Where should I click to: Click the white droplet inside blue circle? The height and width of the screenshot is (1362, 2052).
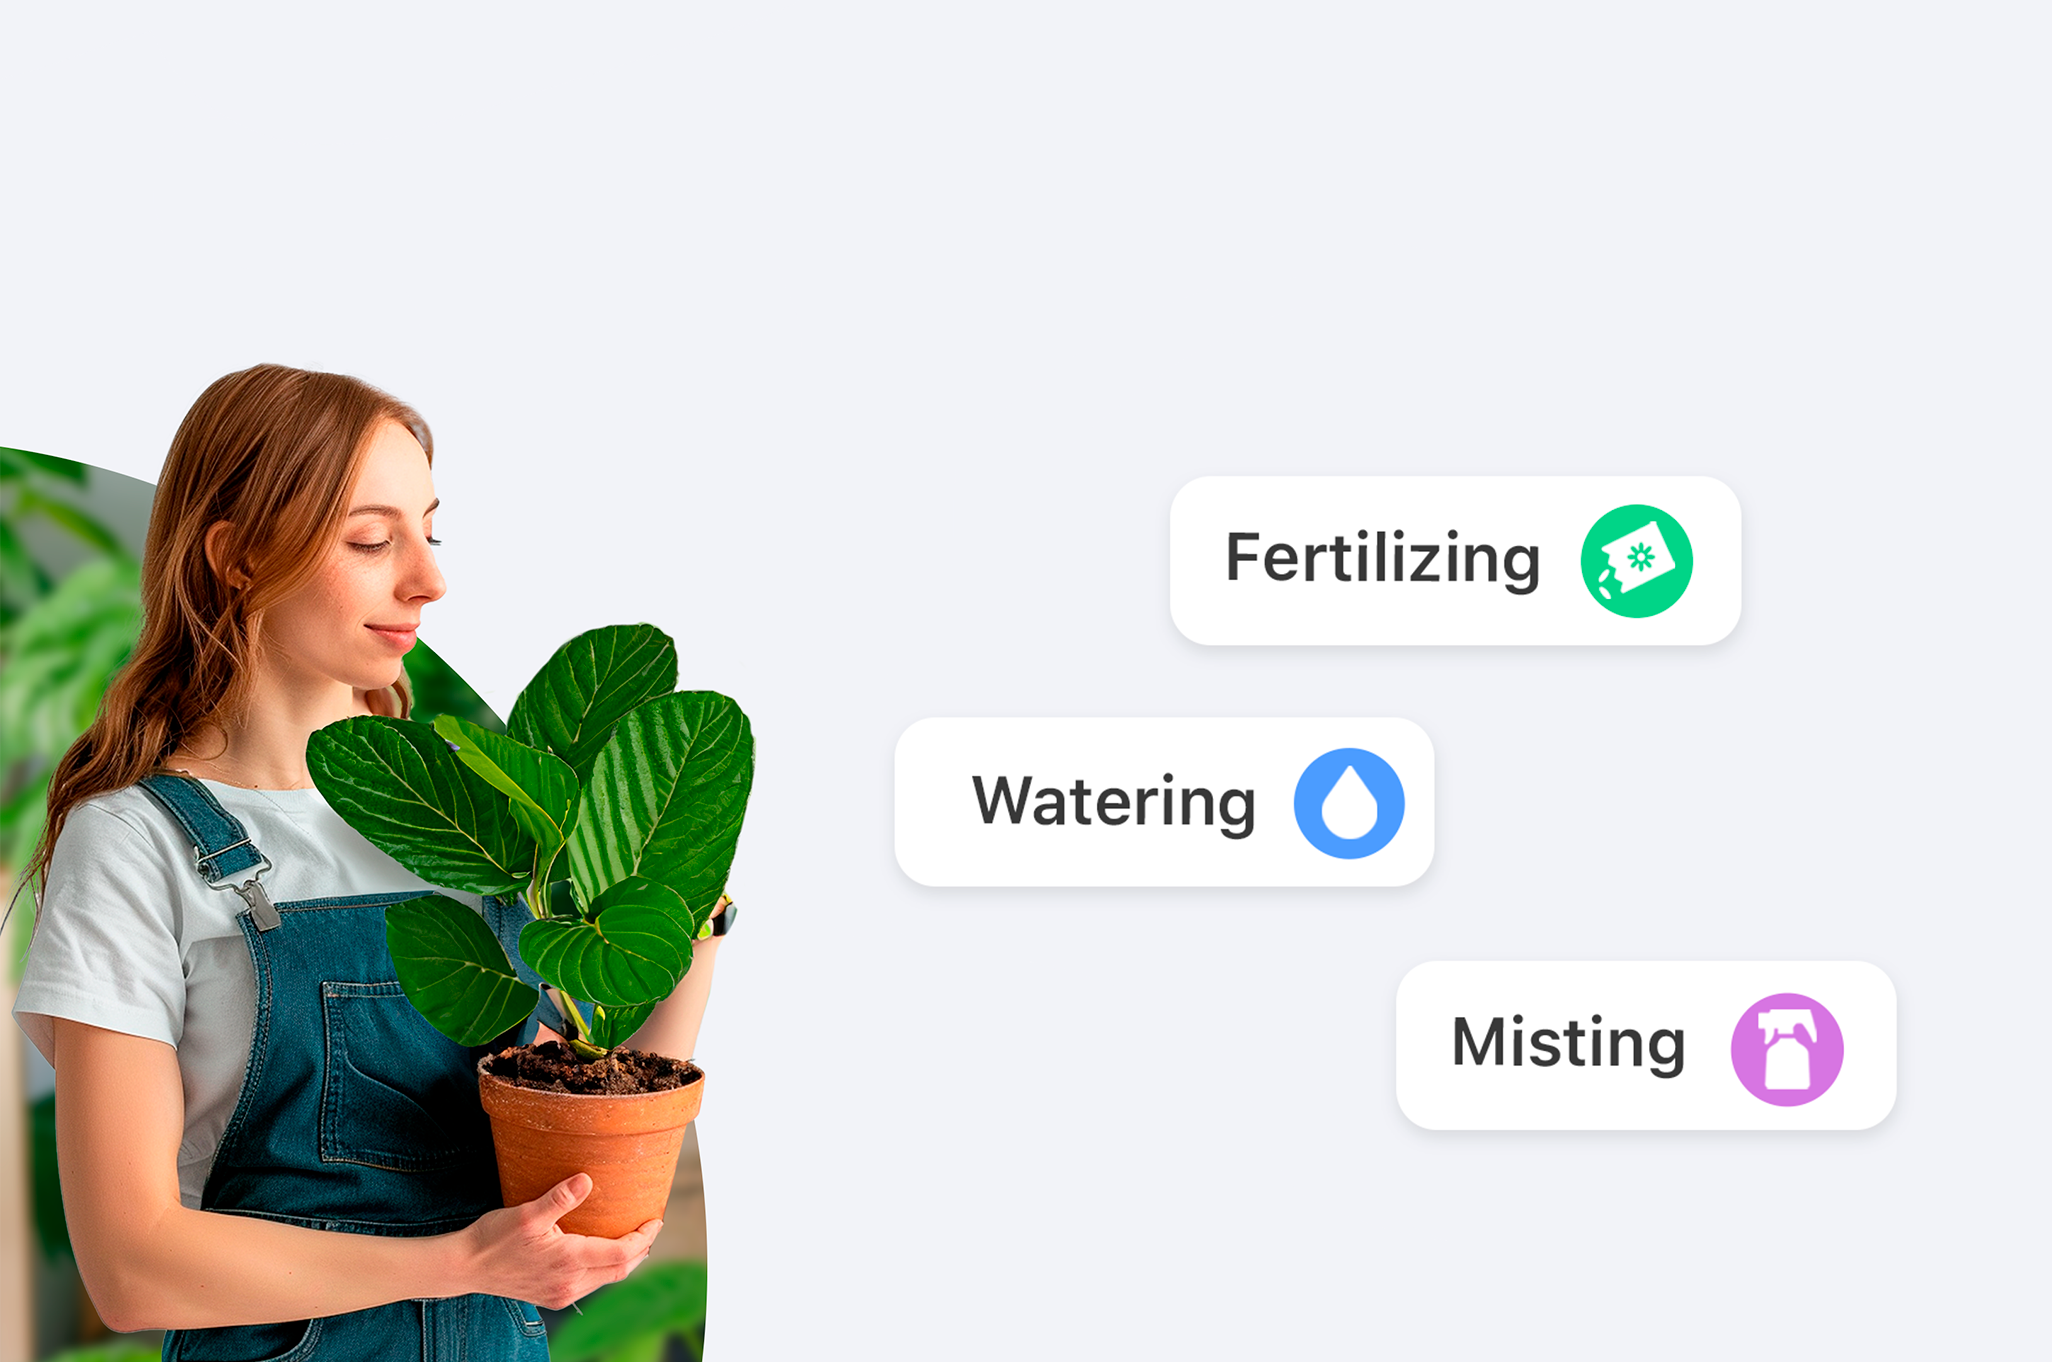(1349, 804)
